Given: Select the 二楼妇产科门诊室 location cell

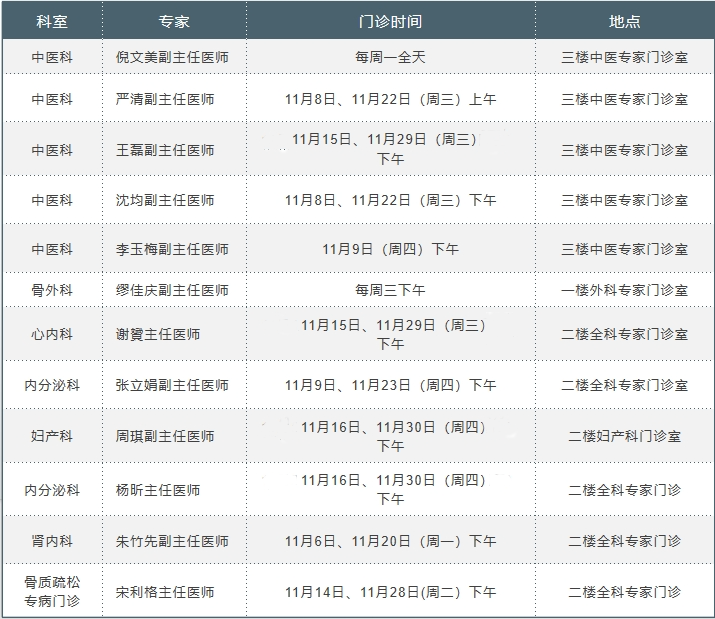Looking at the screenshot, I should 624,436.
